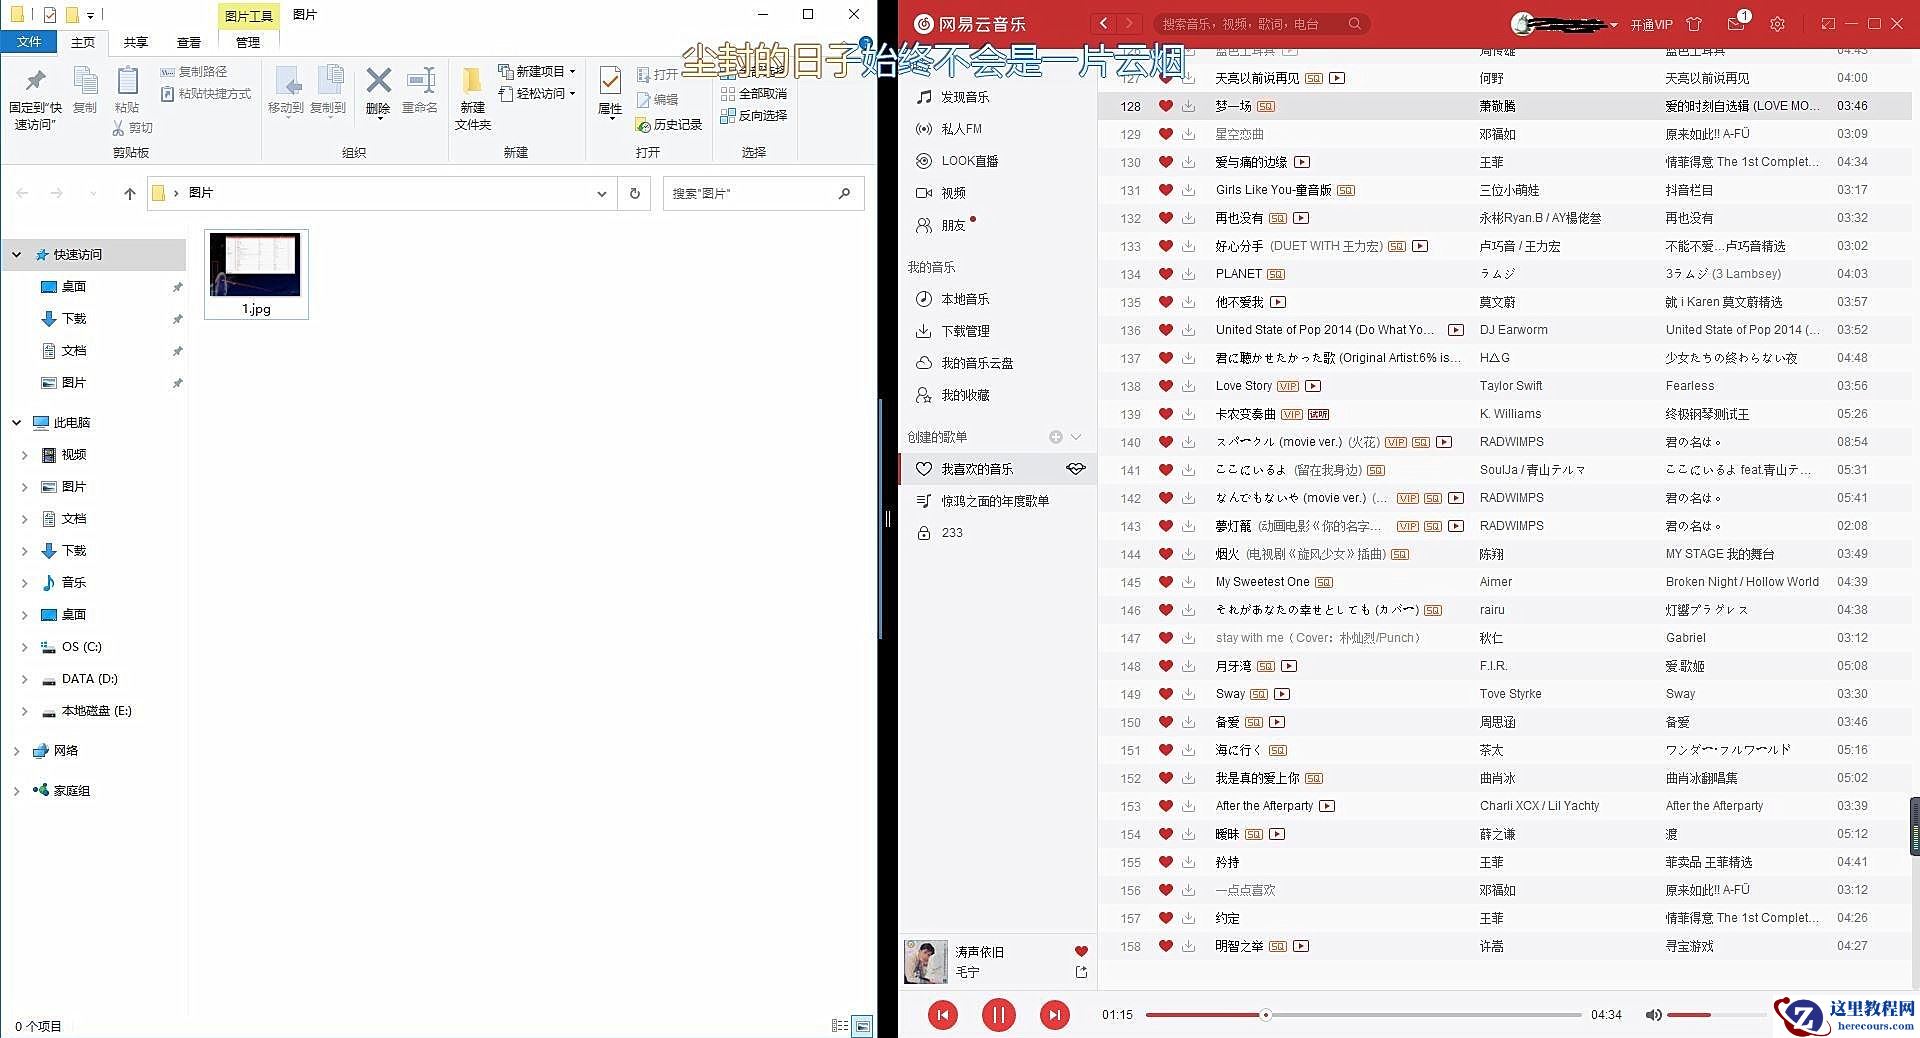Click the search magnifier in the music app

click(1355, 23)
